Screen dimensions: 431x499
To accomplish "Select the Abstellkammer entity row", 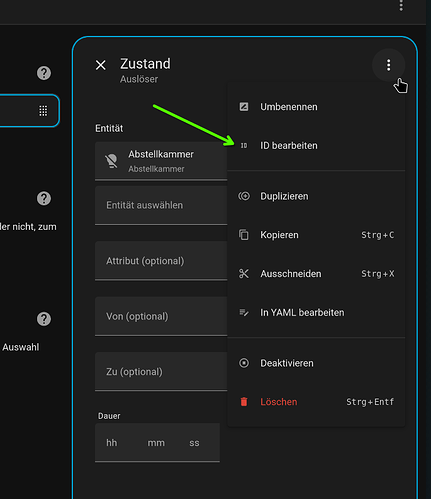I will [x=161, y=161].
